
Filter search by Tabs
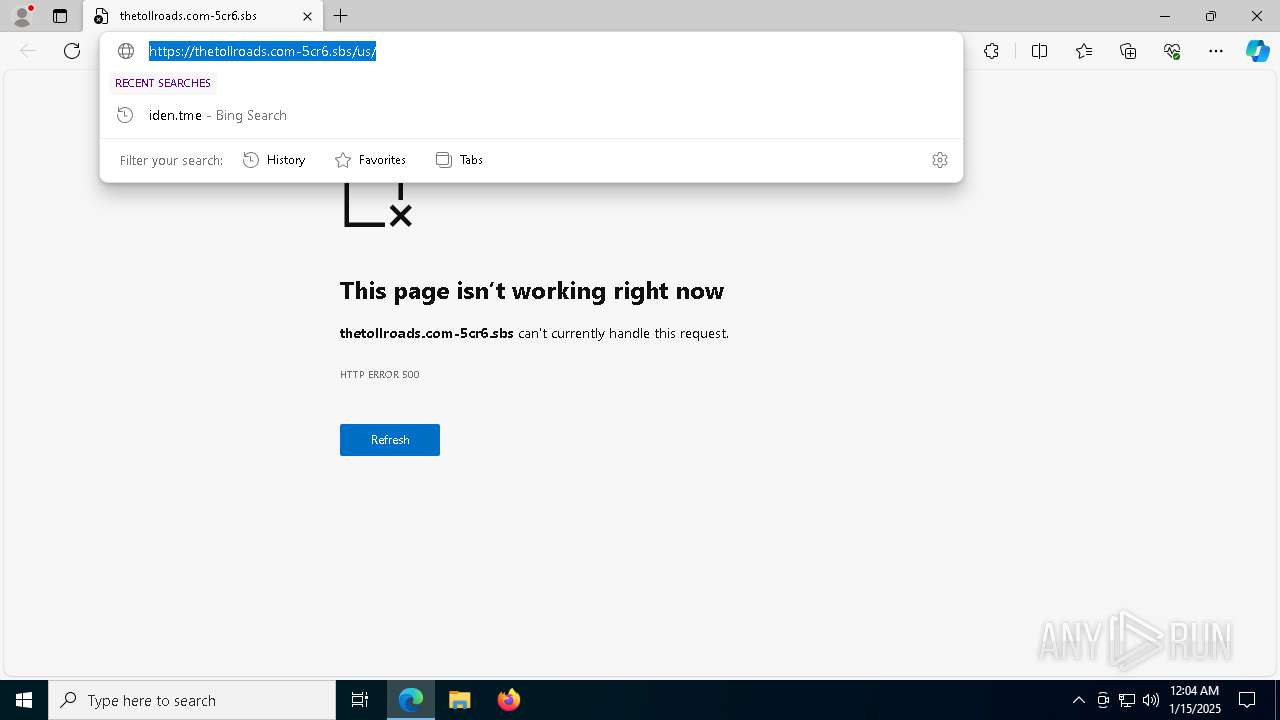[x=460, y=160]
